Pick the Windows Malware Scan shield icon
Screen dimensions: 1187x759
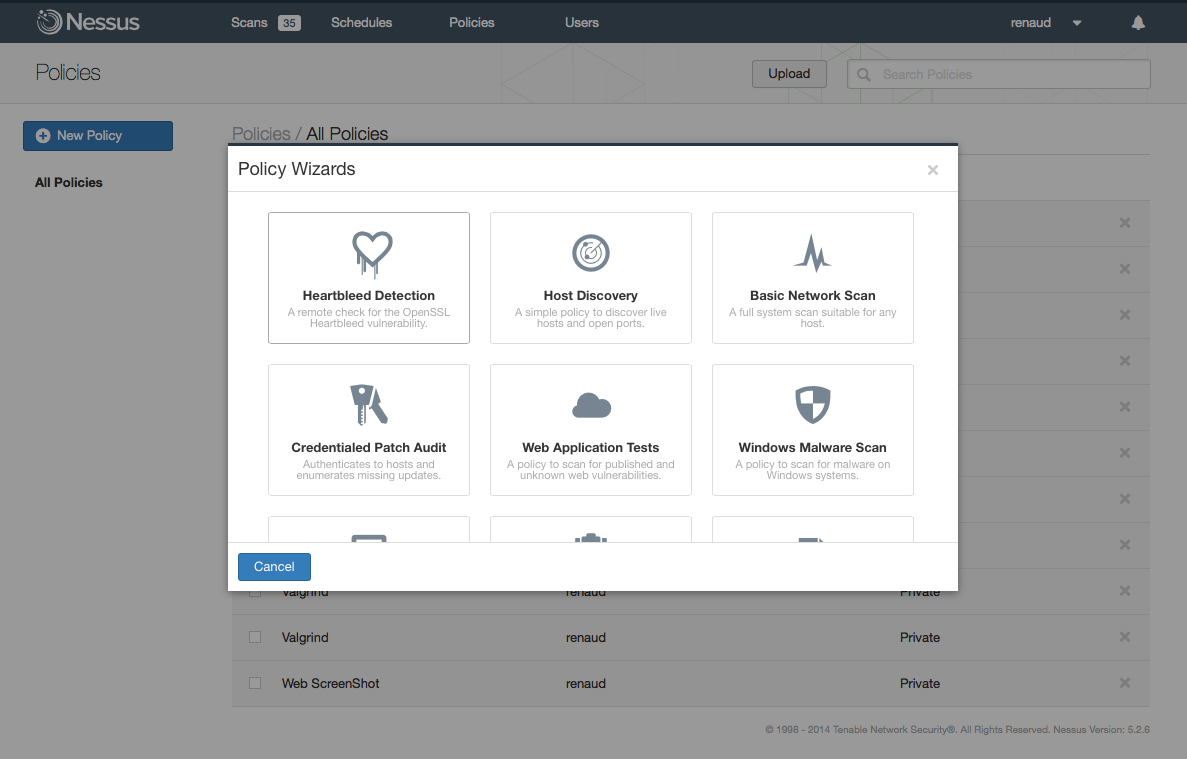[x=812, y=405]
